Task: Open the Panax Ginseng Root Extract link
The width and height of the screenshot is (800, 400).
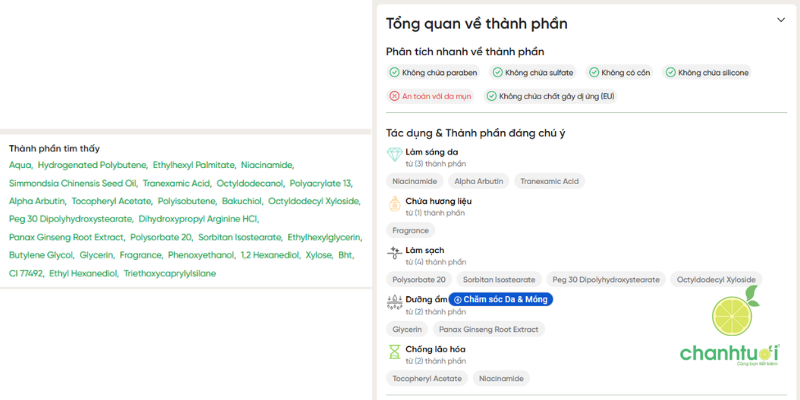Action: (x=65, y=237)
